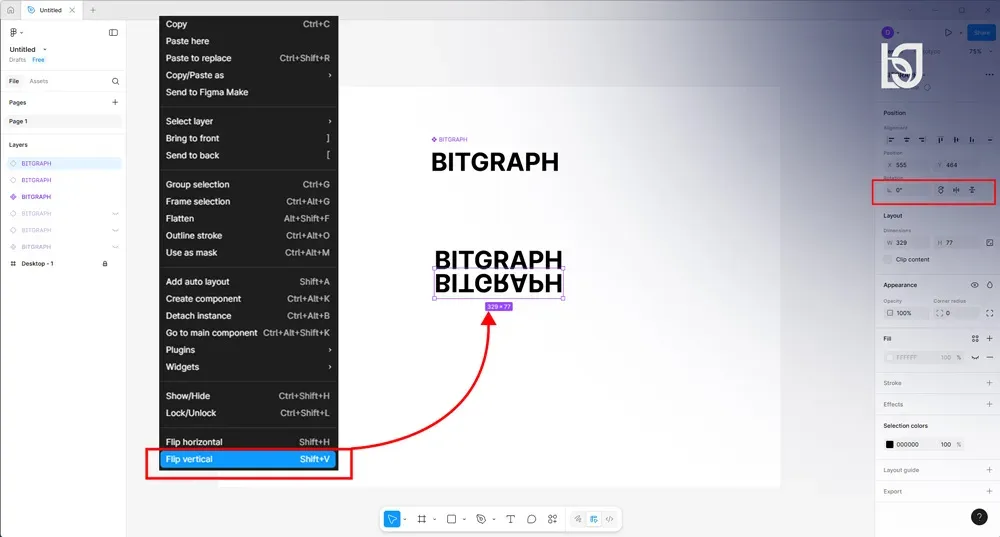Toggle the Clip content checkbox

(888, 260)
